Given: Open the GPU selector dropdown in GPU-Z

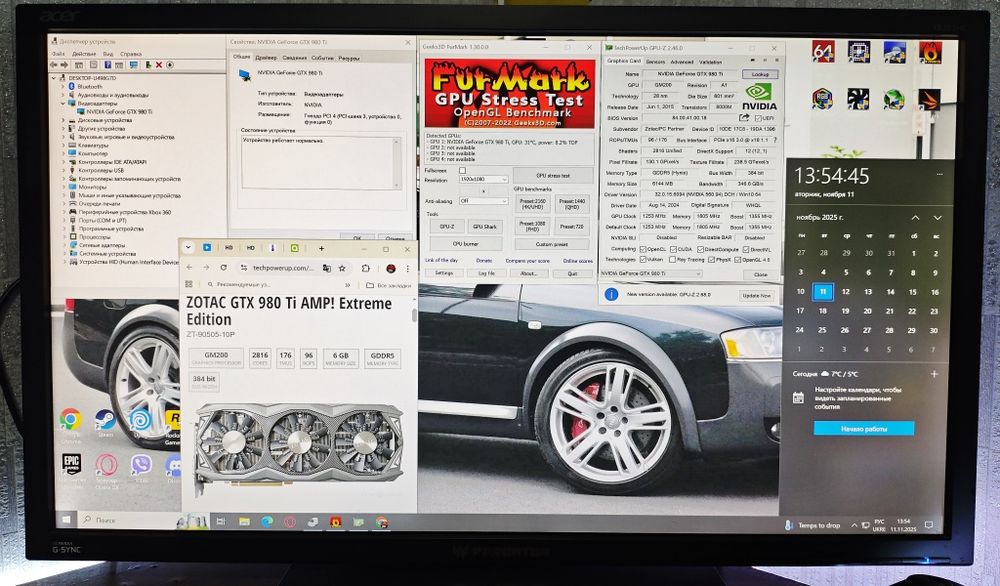Looking at the screenshot, I should (x=651, y=274).
